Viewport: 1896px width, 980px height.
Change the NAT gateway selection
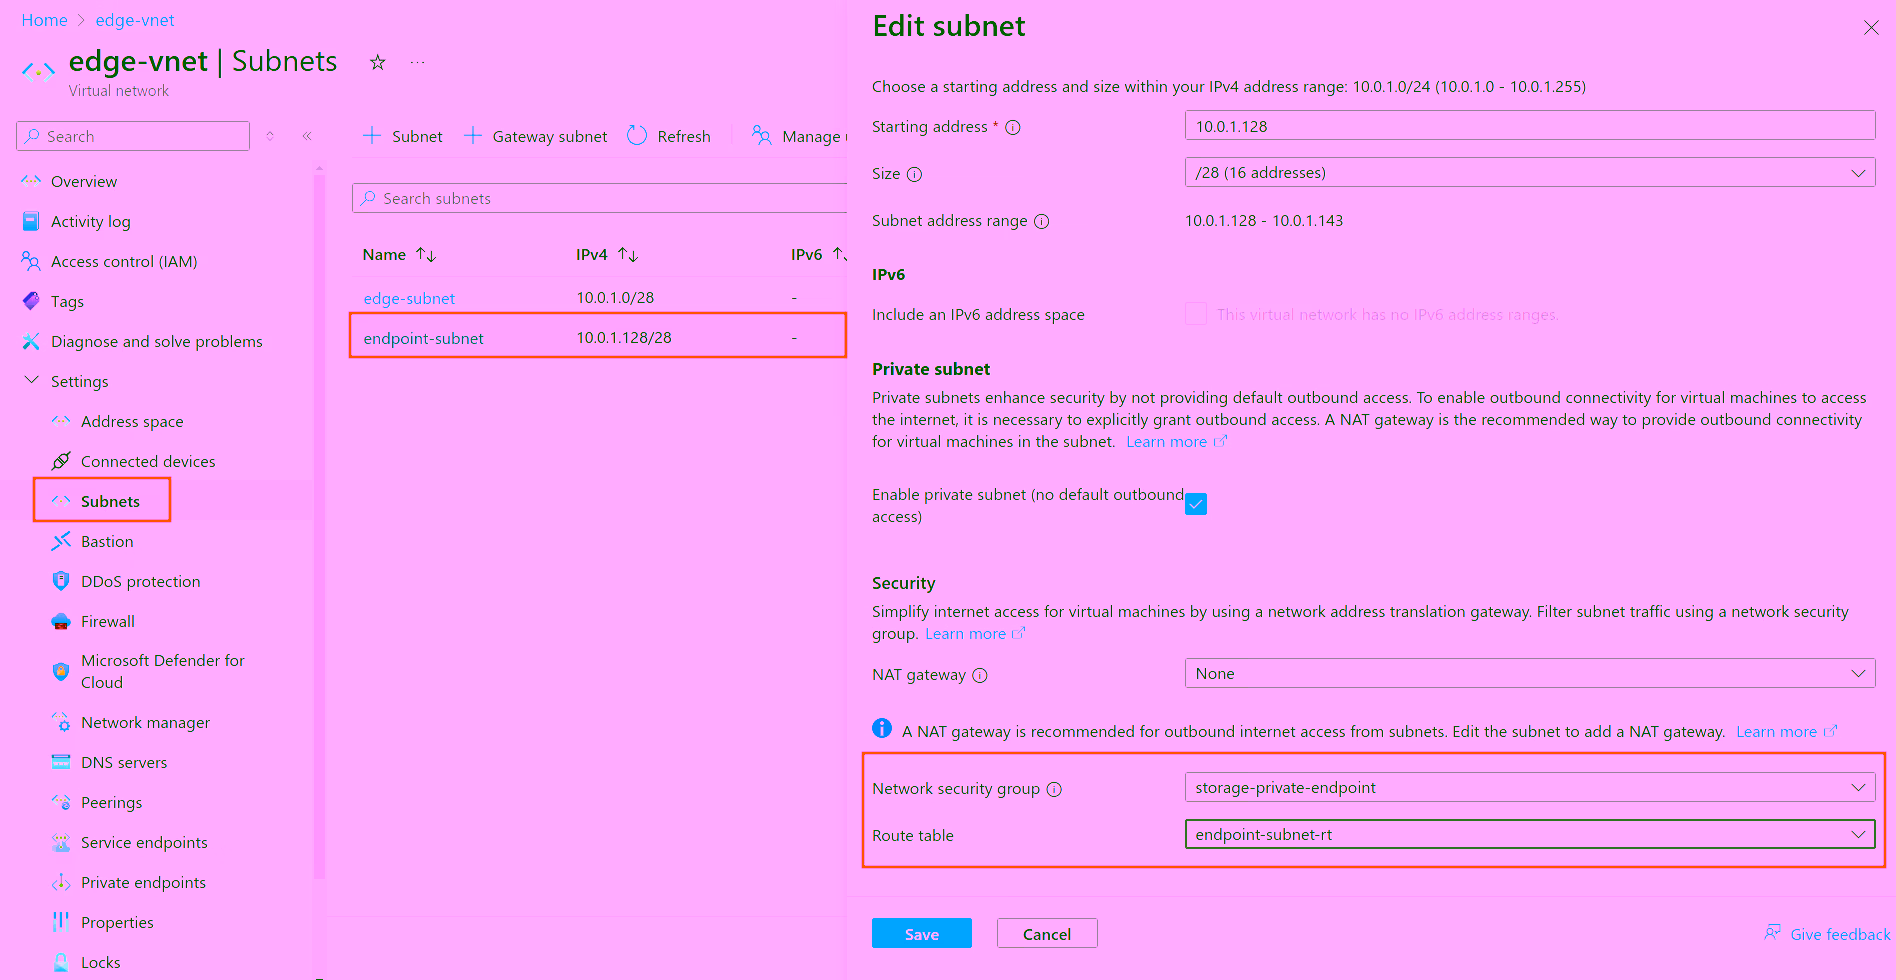coord(1529,672)
